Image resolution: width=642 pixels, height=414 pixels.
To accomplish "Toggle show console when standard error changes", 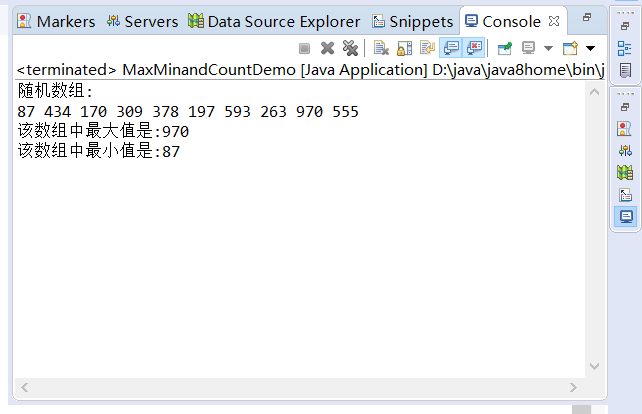I will tap(474, 48).
